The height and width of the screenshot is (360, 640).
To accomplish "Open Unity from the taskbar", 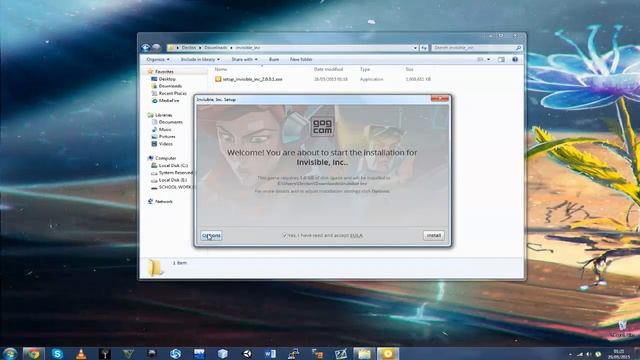I will 247,353.
